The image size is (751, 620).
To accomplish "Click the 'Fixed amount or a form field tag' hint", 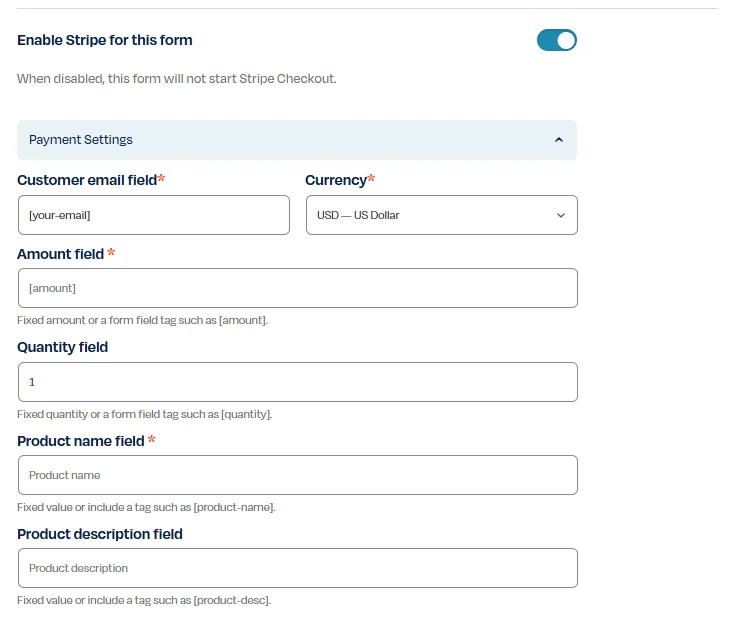I will (x=142, y=320).
